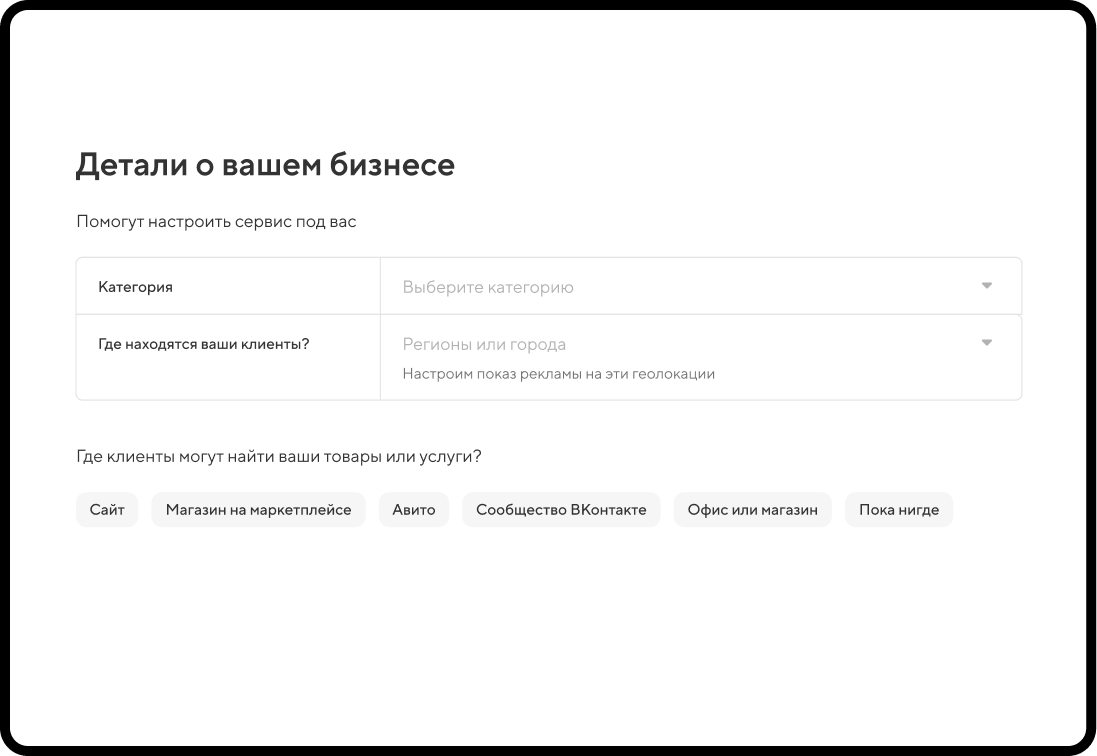The height and width of the screenshot is (756, 1097).
Task: Select Магазин на маркетплейсе option
Action: pyautogui.click(x=258, y=509)
